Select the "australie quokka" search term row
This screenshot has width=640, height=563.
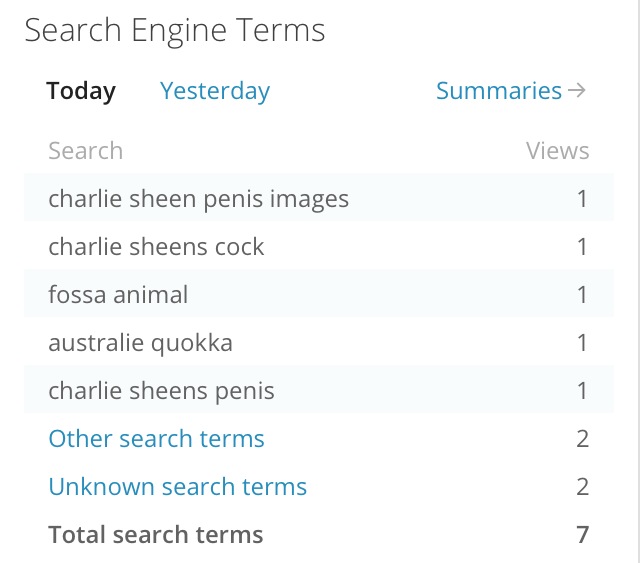140,343
